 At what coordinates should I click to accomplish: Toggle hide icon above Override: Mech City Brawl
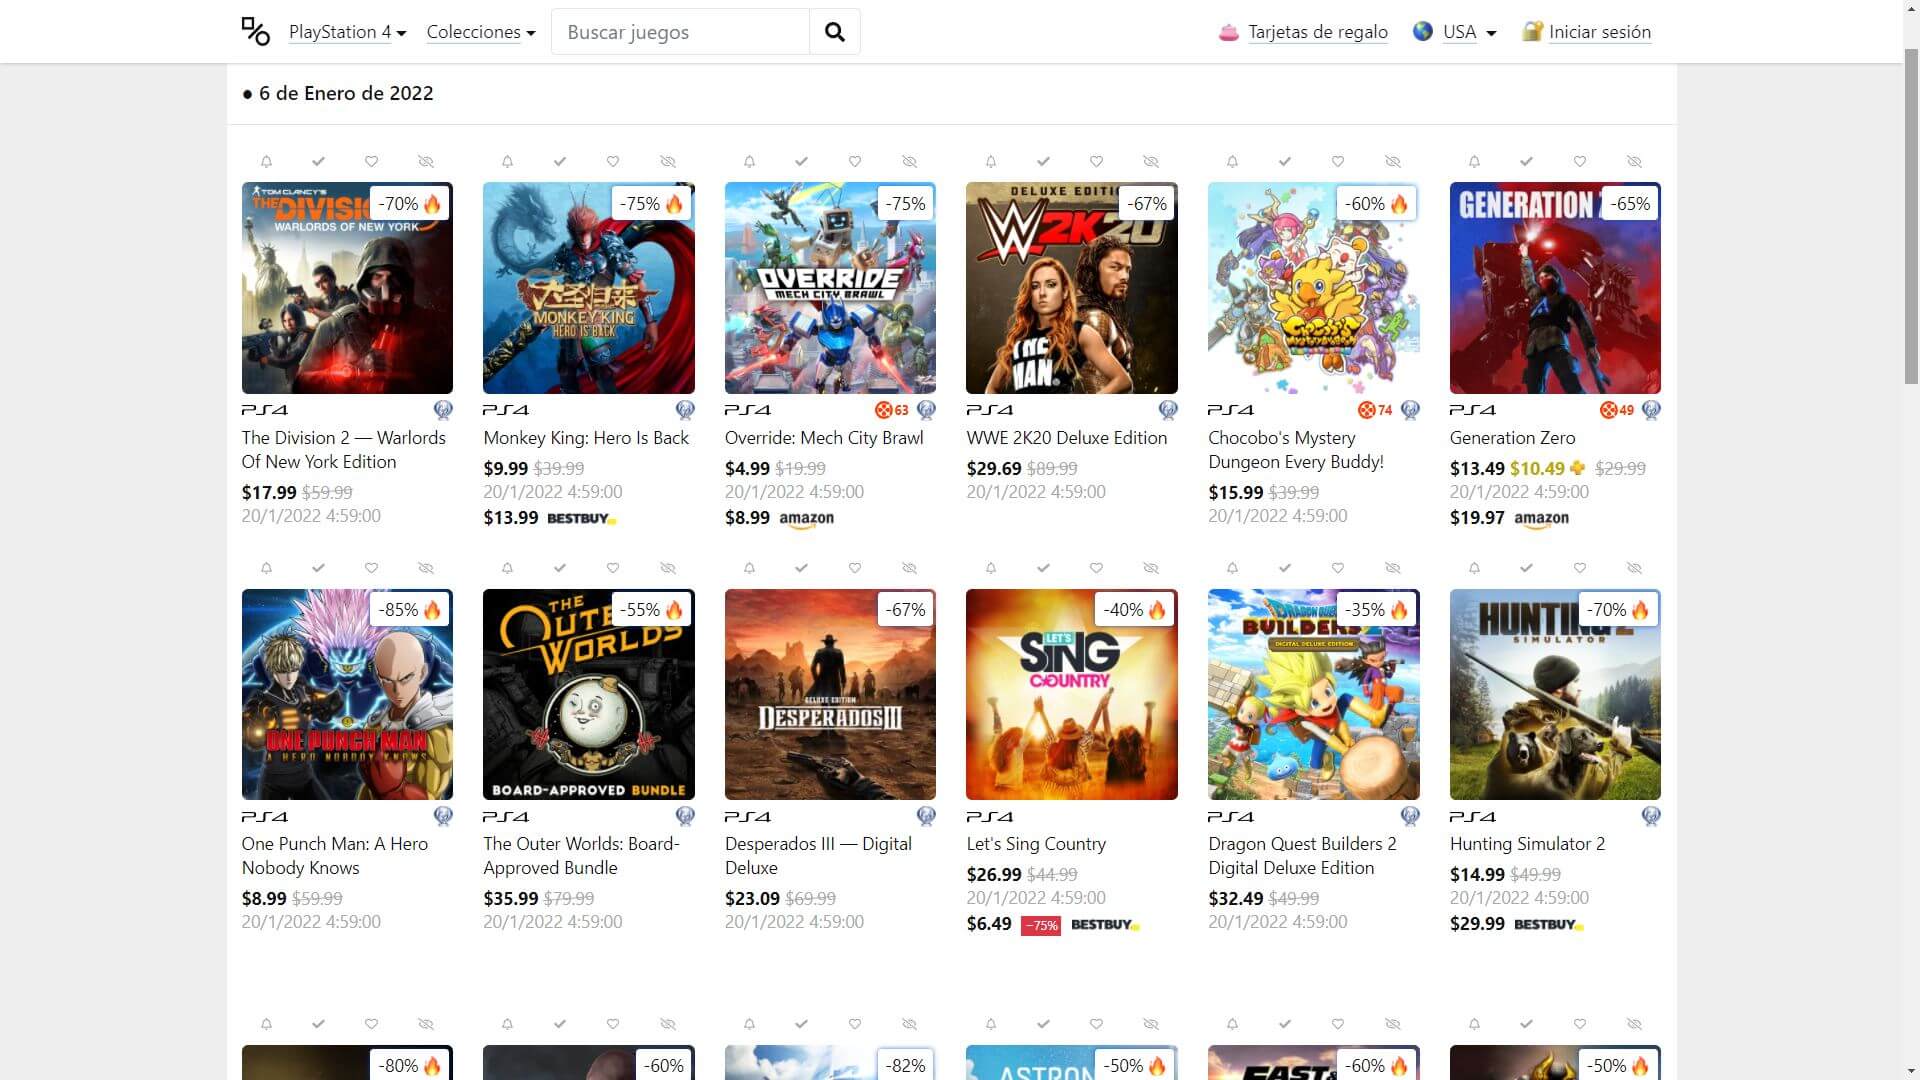pos(909,161)
